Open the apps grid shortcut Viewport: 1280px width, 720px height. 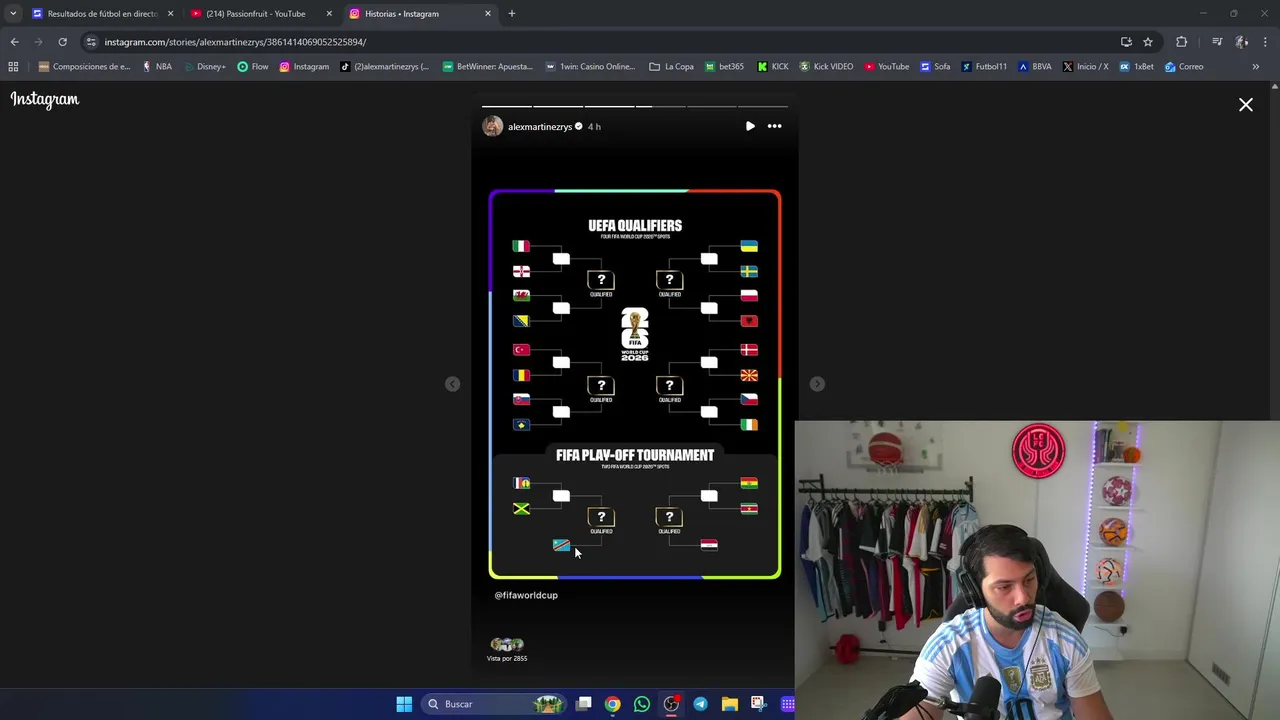[x=13, y=67]
